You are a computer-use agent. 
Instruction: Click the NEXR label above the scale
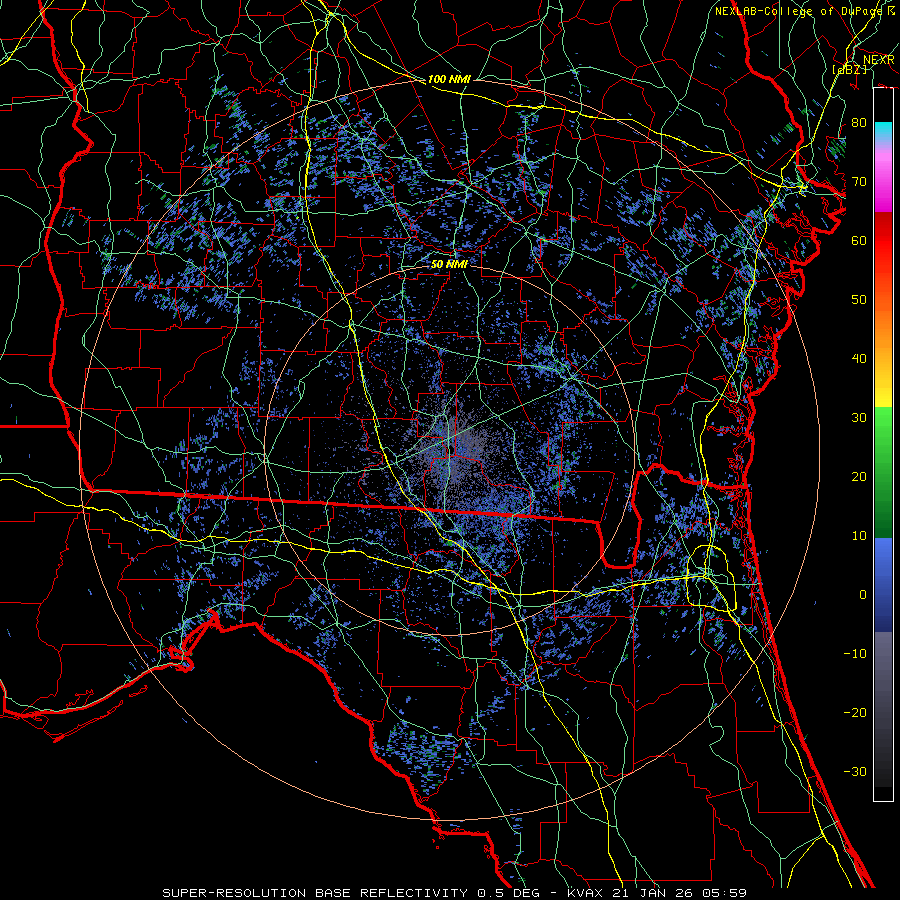point(879,60)
